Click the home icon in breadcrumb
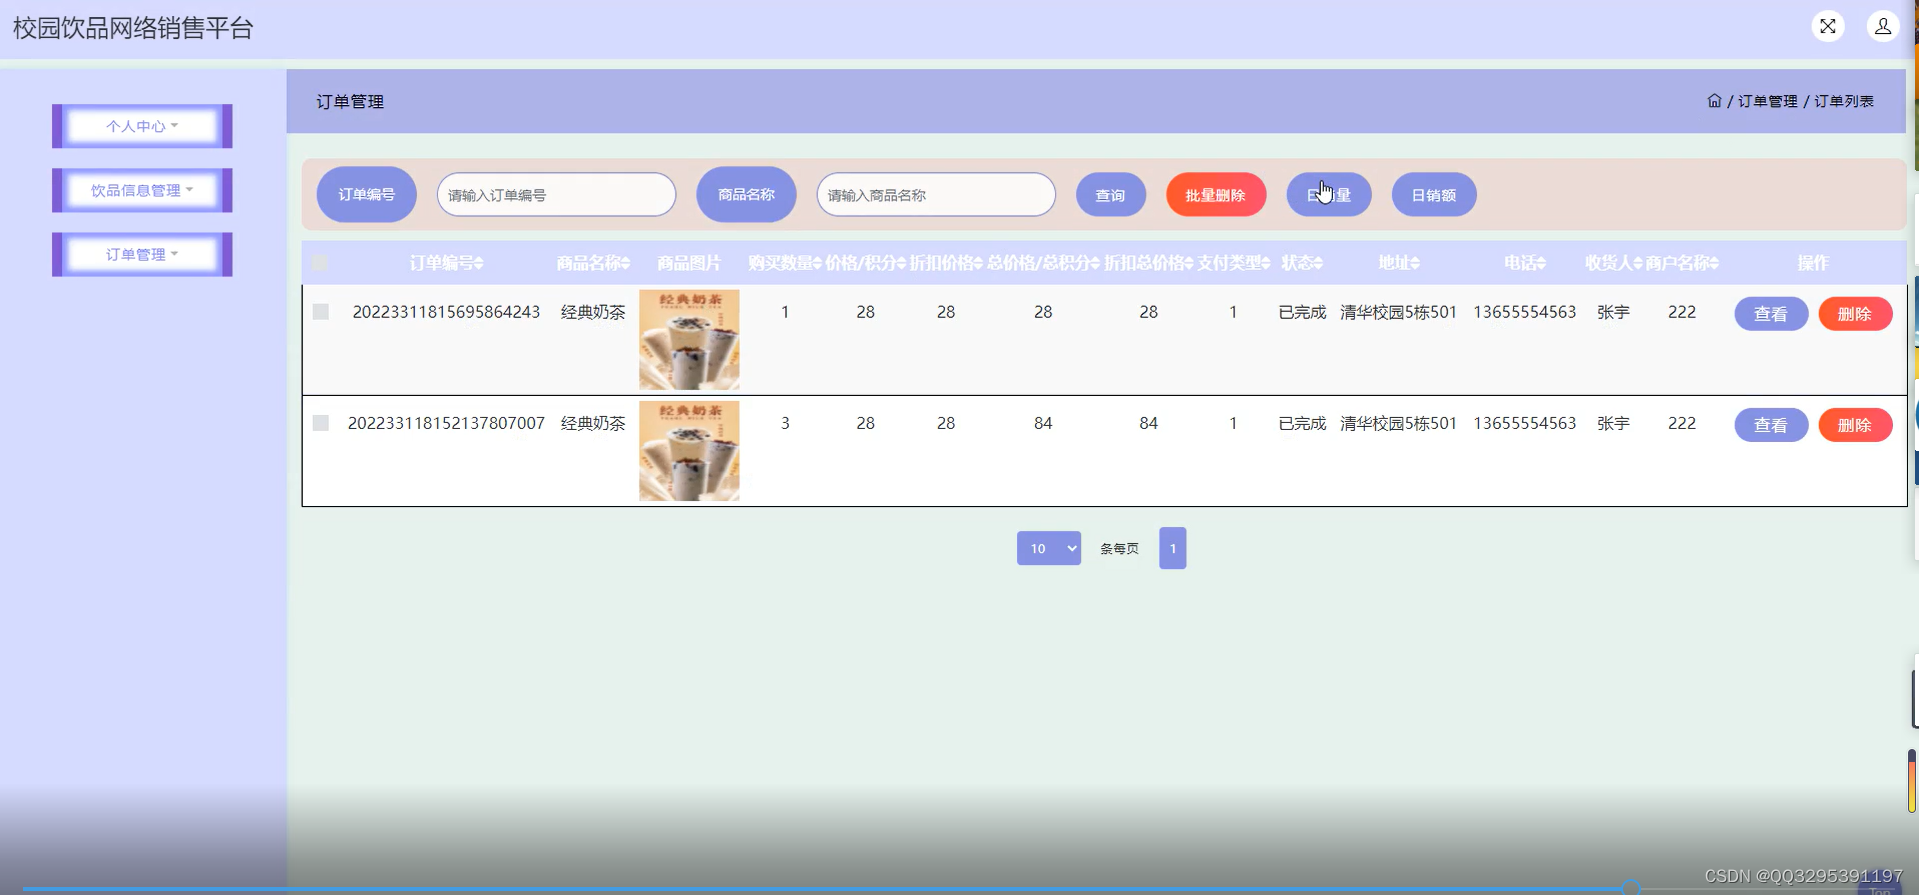This screenshot has width=1919, height=895. [x=1714, y=101]
